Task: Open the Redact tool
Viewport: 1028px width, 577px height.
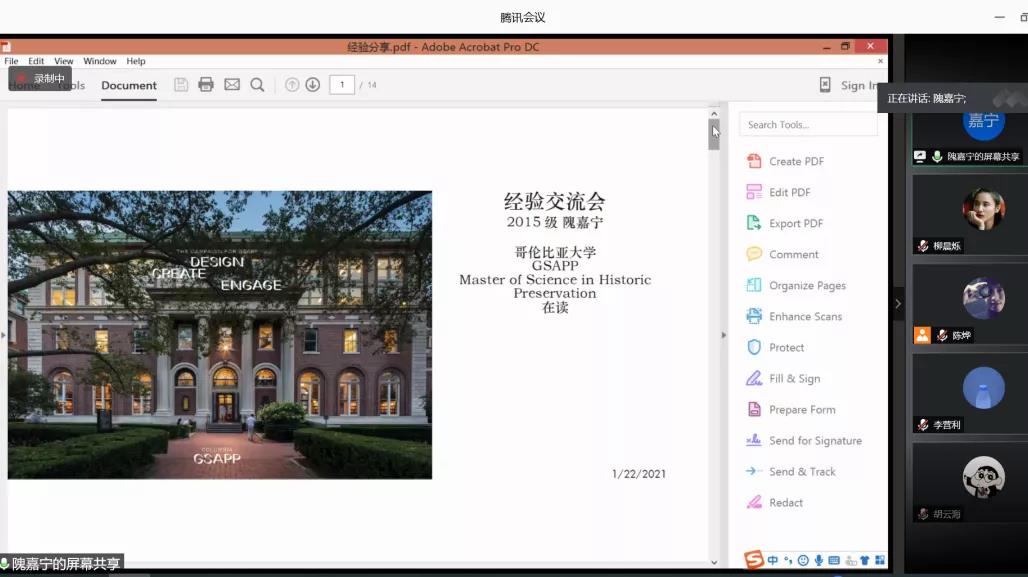Action: point(785,502)
